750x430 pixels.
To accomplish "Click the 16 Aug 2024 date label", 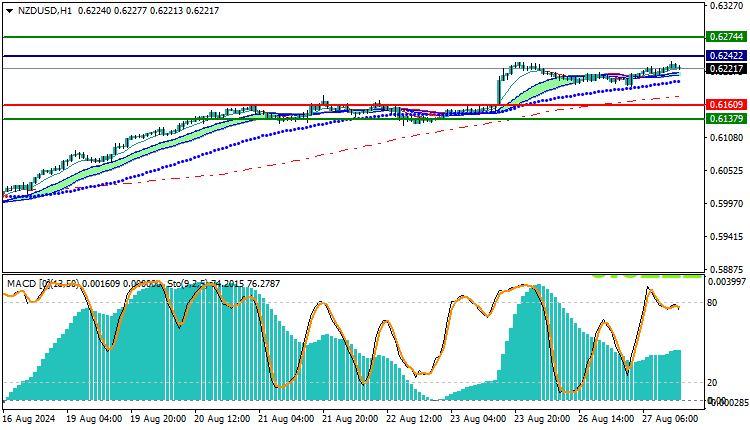I will [x=29, y=419].
